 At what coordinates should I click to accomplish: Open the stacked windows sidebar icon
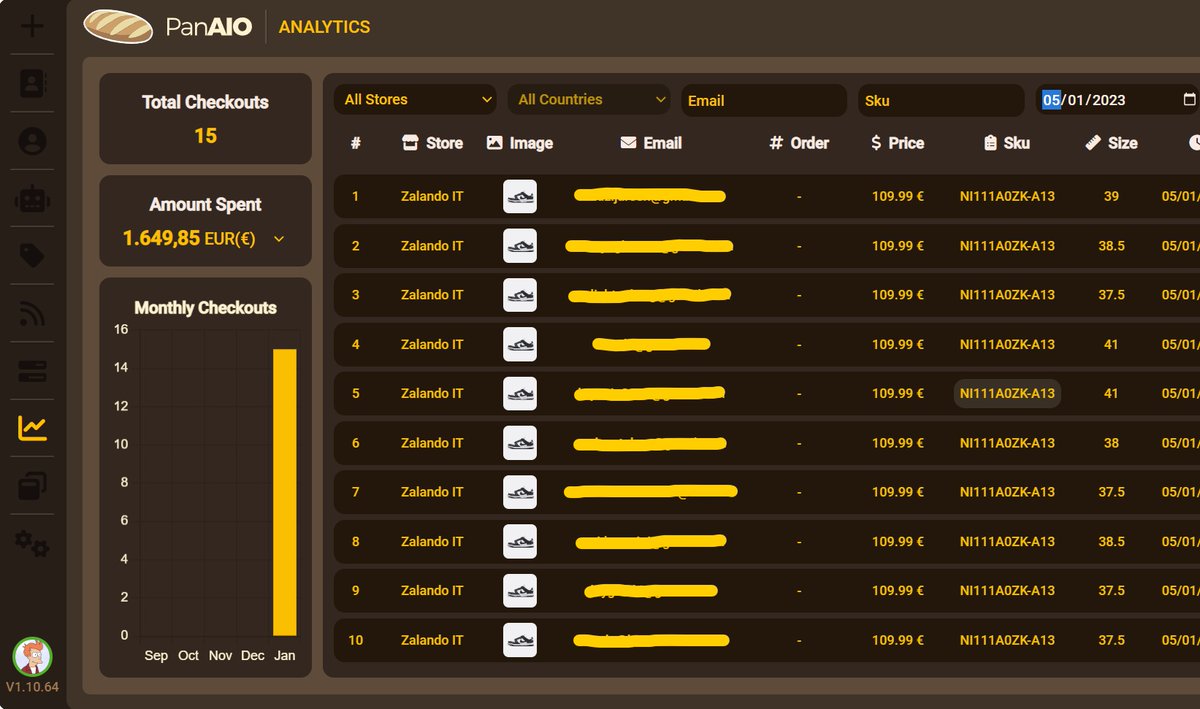(x=33, y=486)
